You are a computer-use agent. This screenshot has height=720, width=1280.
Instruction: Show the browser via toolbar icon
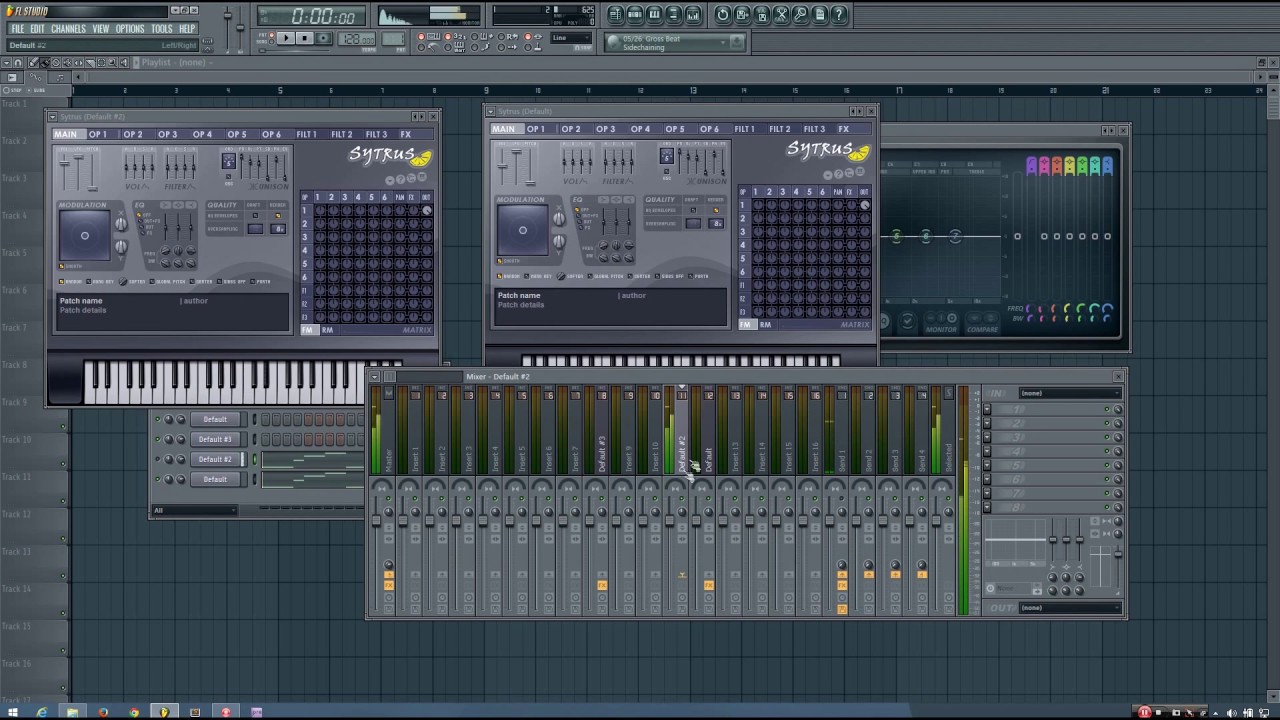673,14
